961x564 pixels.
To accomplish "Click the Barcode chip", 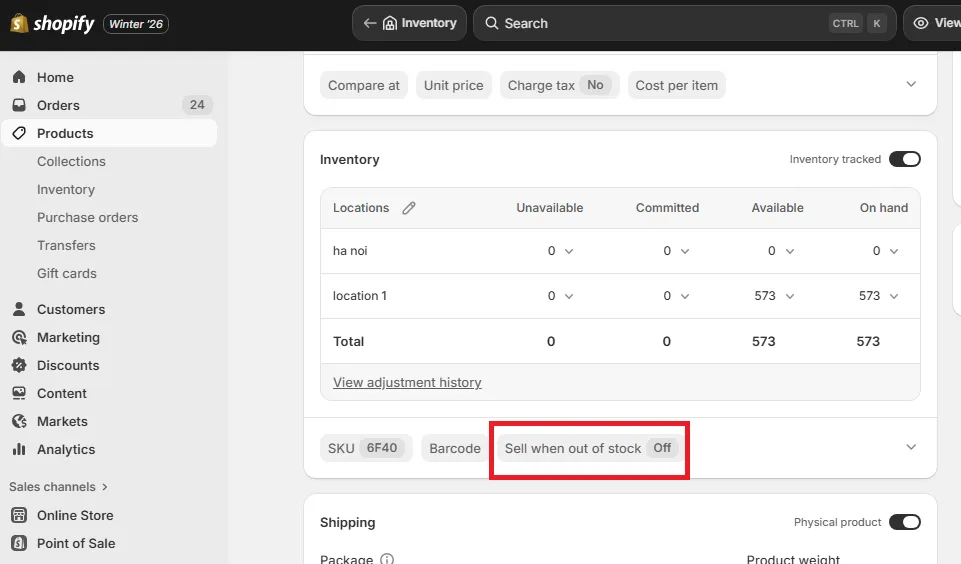I will [x=455, y=448].
